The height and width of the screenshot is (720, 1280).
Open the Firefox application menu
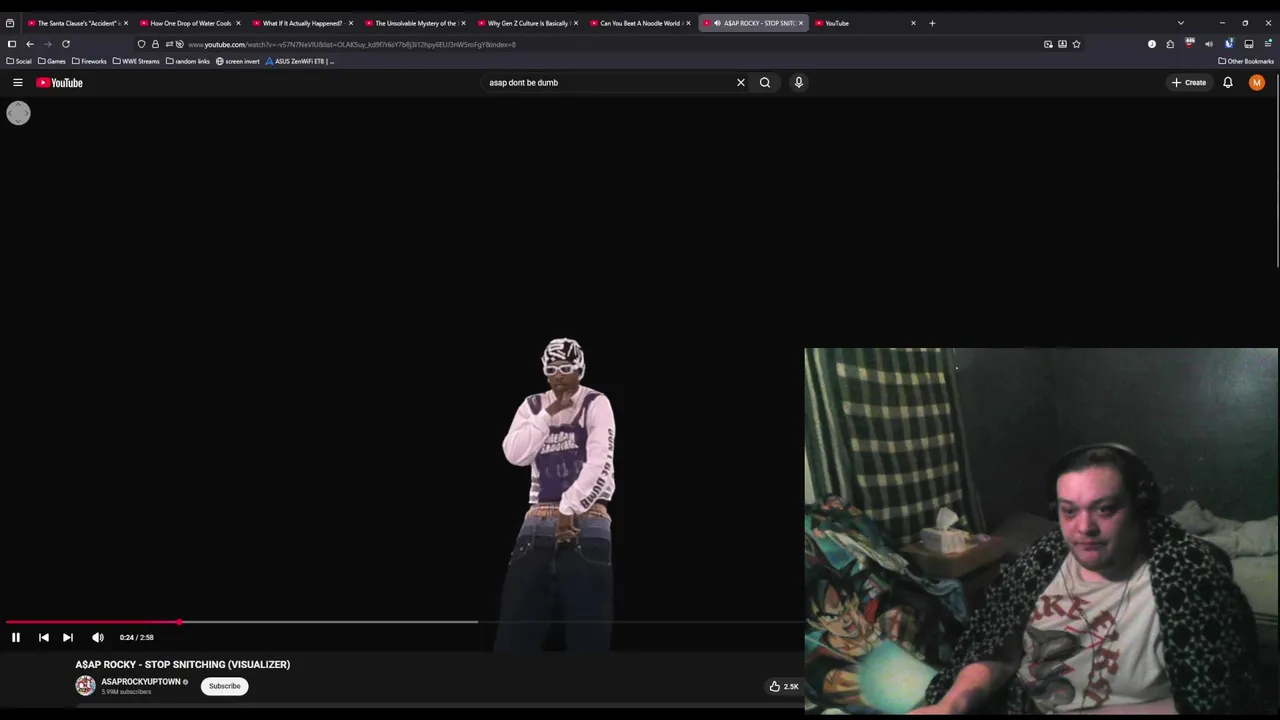[1269, 44]
